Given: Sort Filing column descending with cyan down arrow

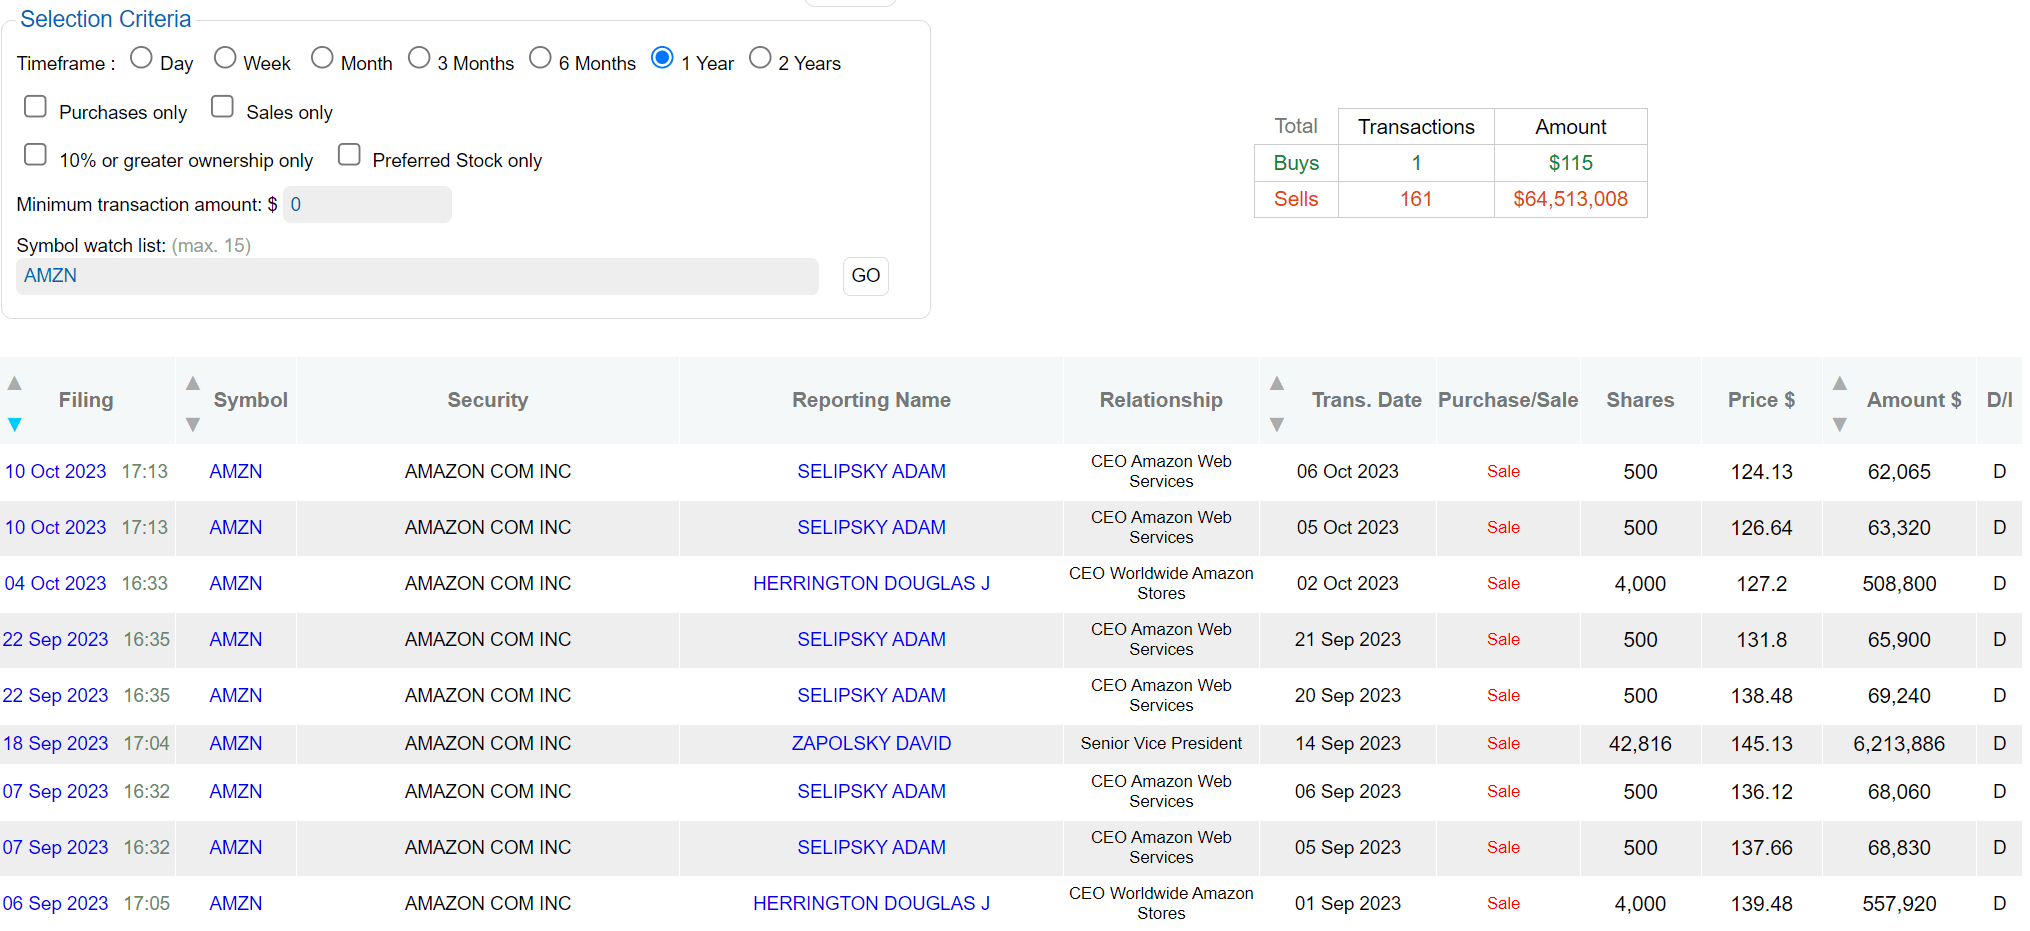Looking at the screenshot, I should [15, 425].
